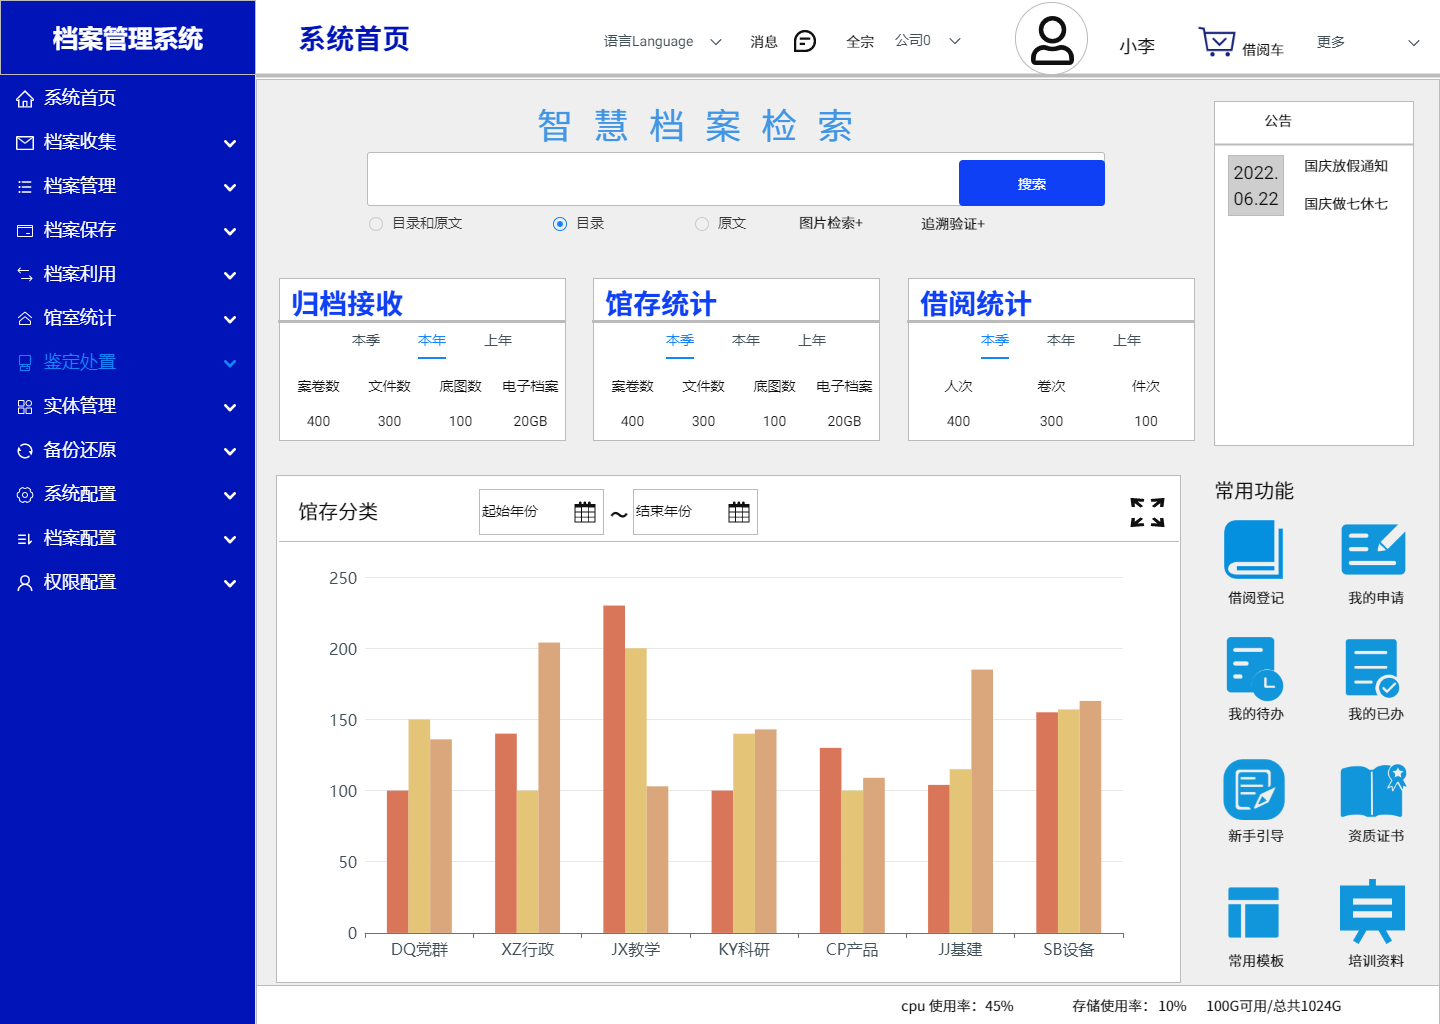This screenshot has height=1024, width=1440.
Task: Click the blue 搜索 button
Action: pyautogui.click(x=1031, y=184)
